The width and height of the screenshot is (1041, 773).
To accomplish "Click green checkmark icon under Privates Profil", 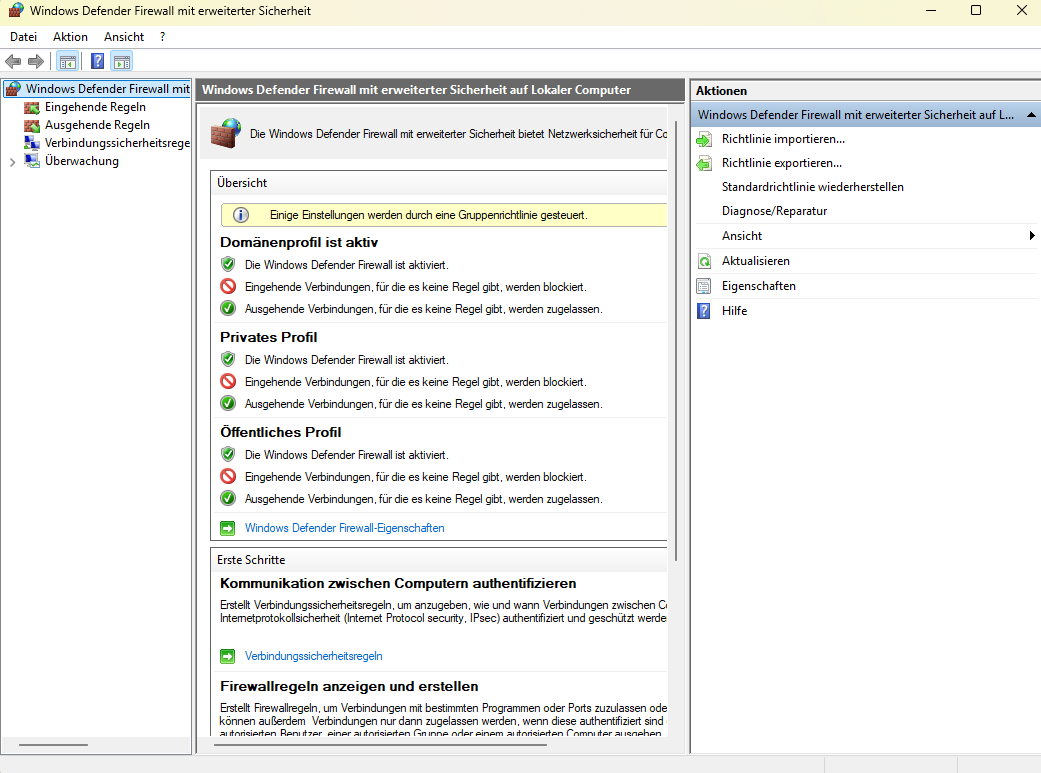I will coord(228,403).
